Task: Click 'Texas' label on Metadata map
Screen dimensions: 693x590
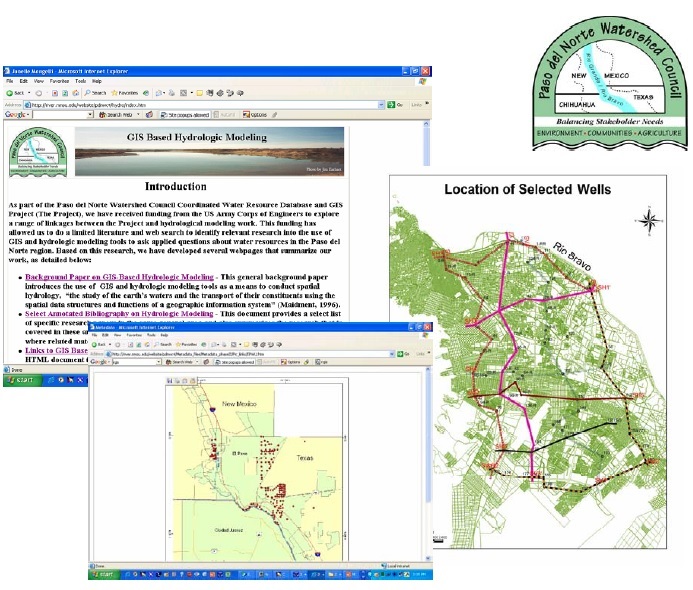Action: [305, 458]
